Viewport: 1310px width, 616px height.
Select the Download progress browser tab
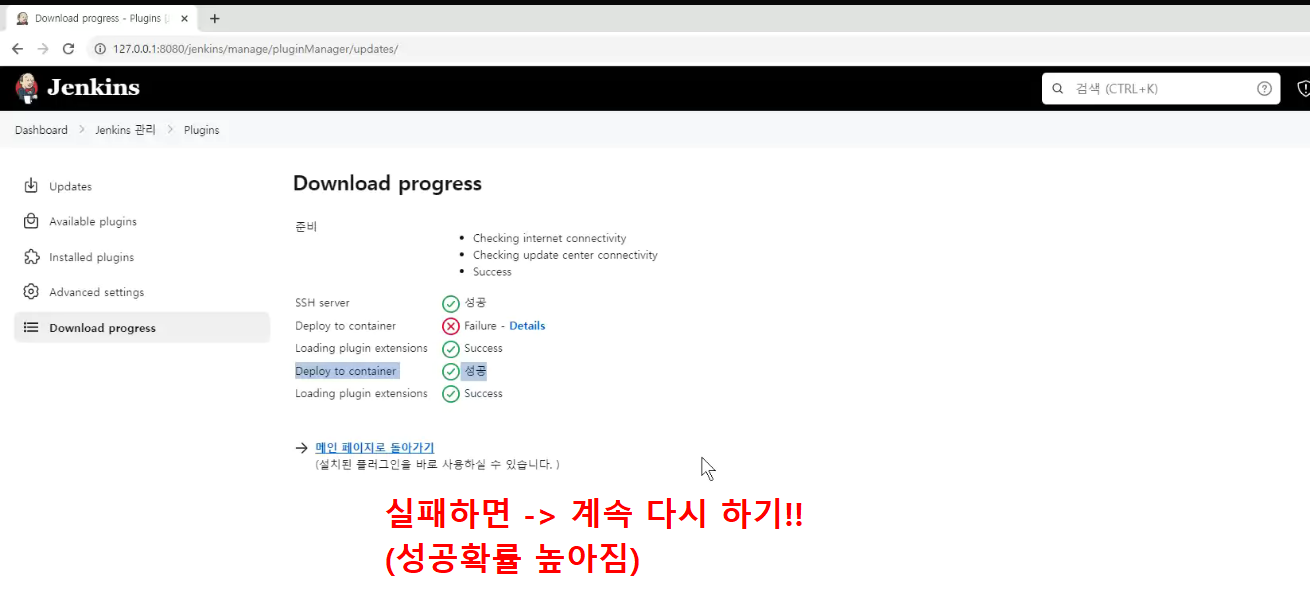point(100,18)
